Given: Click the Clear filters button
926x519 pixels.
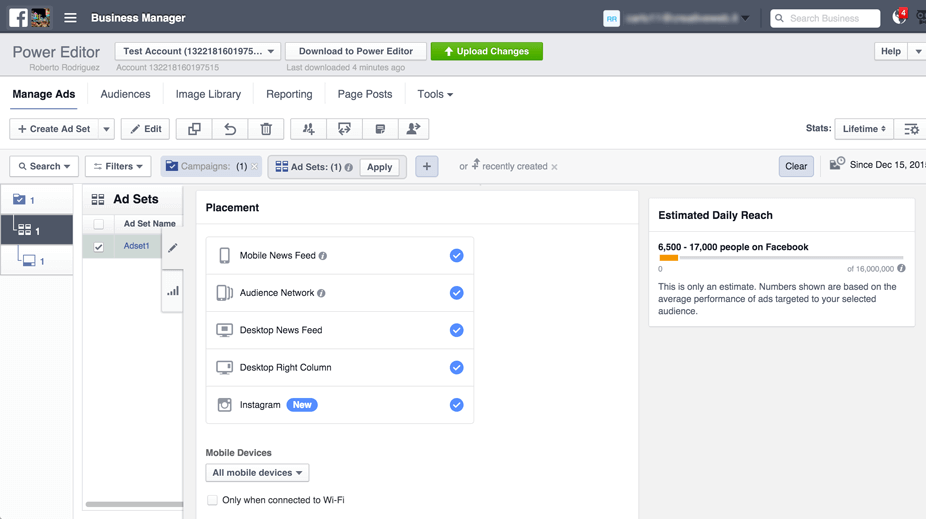Looking at the screenshot, I should click(796, 167).
